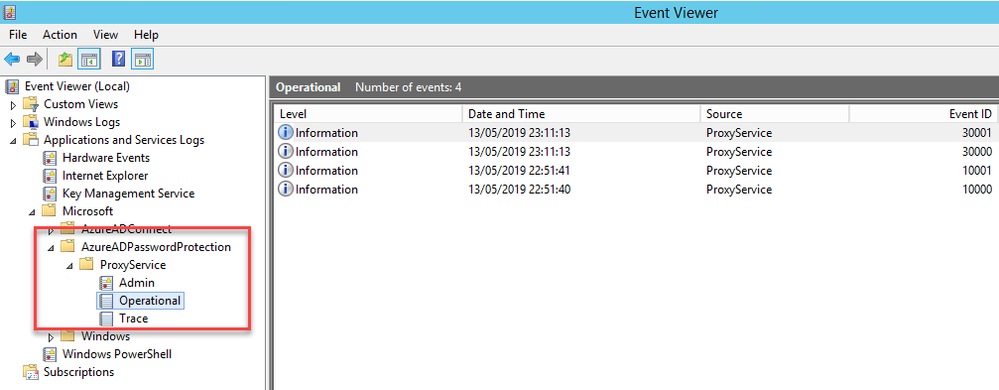Select the event row with ID 30000
The height and width of the screenshot is (390, 999).
(636, 152)
